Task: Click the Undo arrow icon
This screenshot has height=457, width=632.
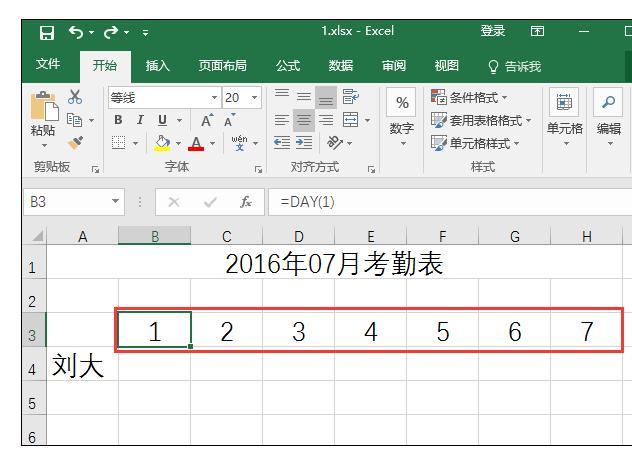Action: tap(76, 32)
